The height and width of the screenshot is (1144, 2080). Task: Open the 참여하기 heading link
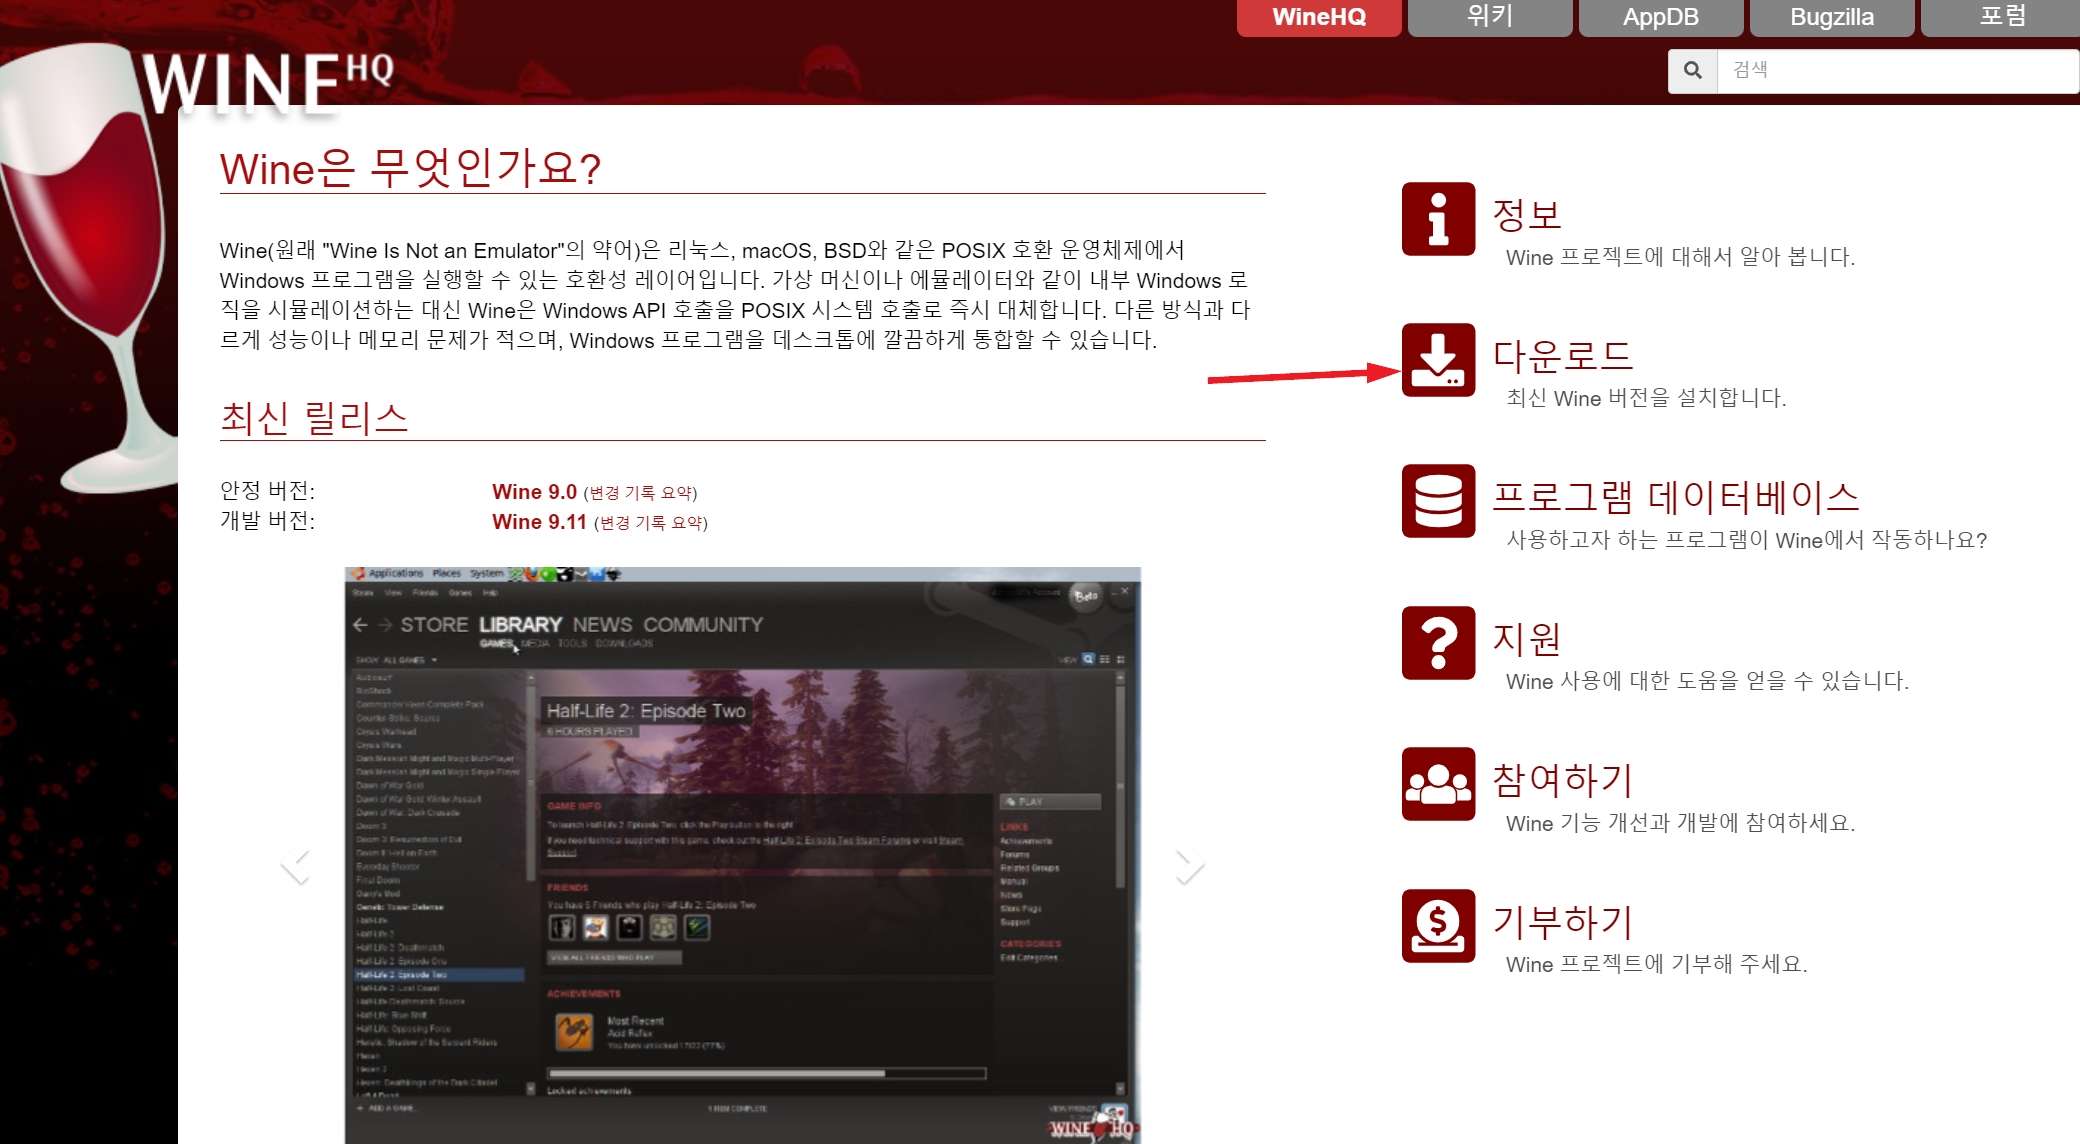(x=1562, y=780)
